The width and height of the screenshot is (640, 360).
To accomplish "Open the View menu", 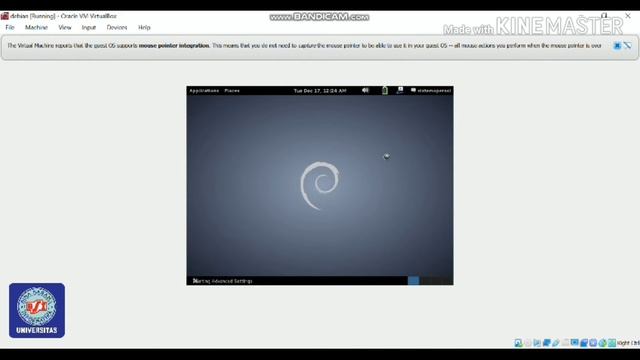I will pos(65,27).
